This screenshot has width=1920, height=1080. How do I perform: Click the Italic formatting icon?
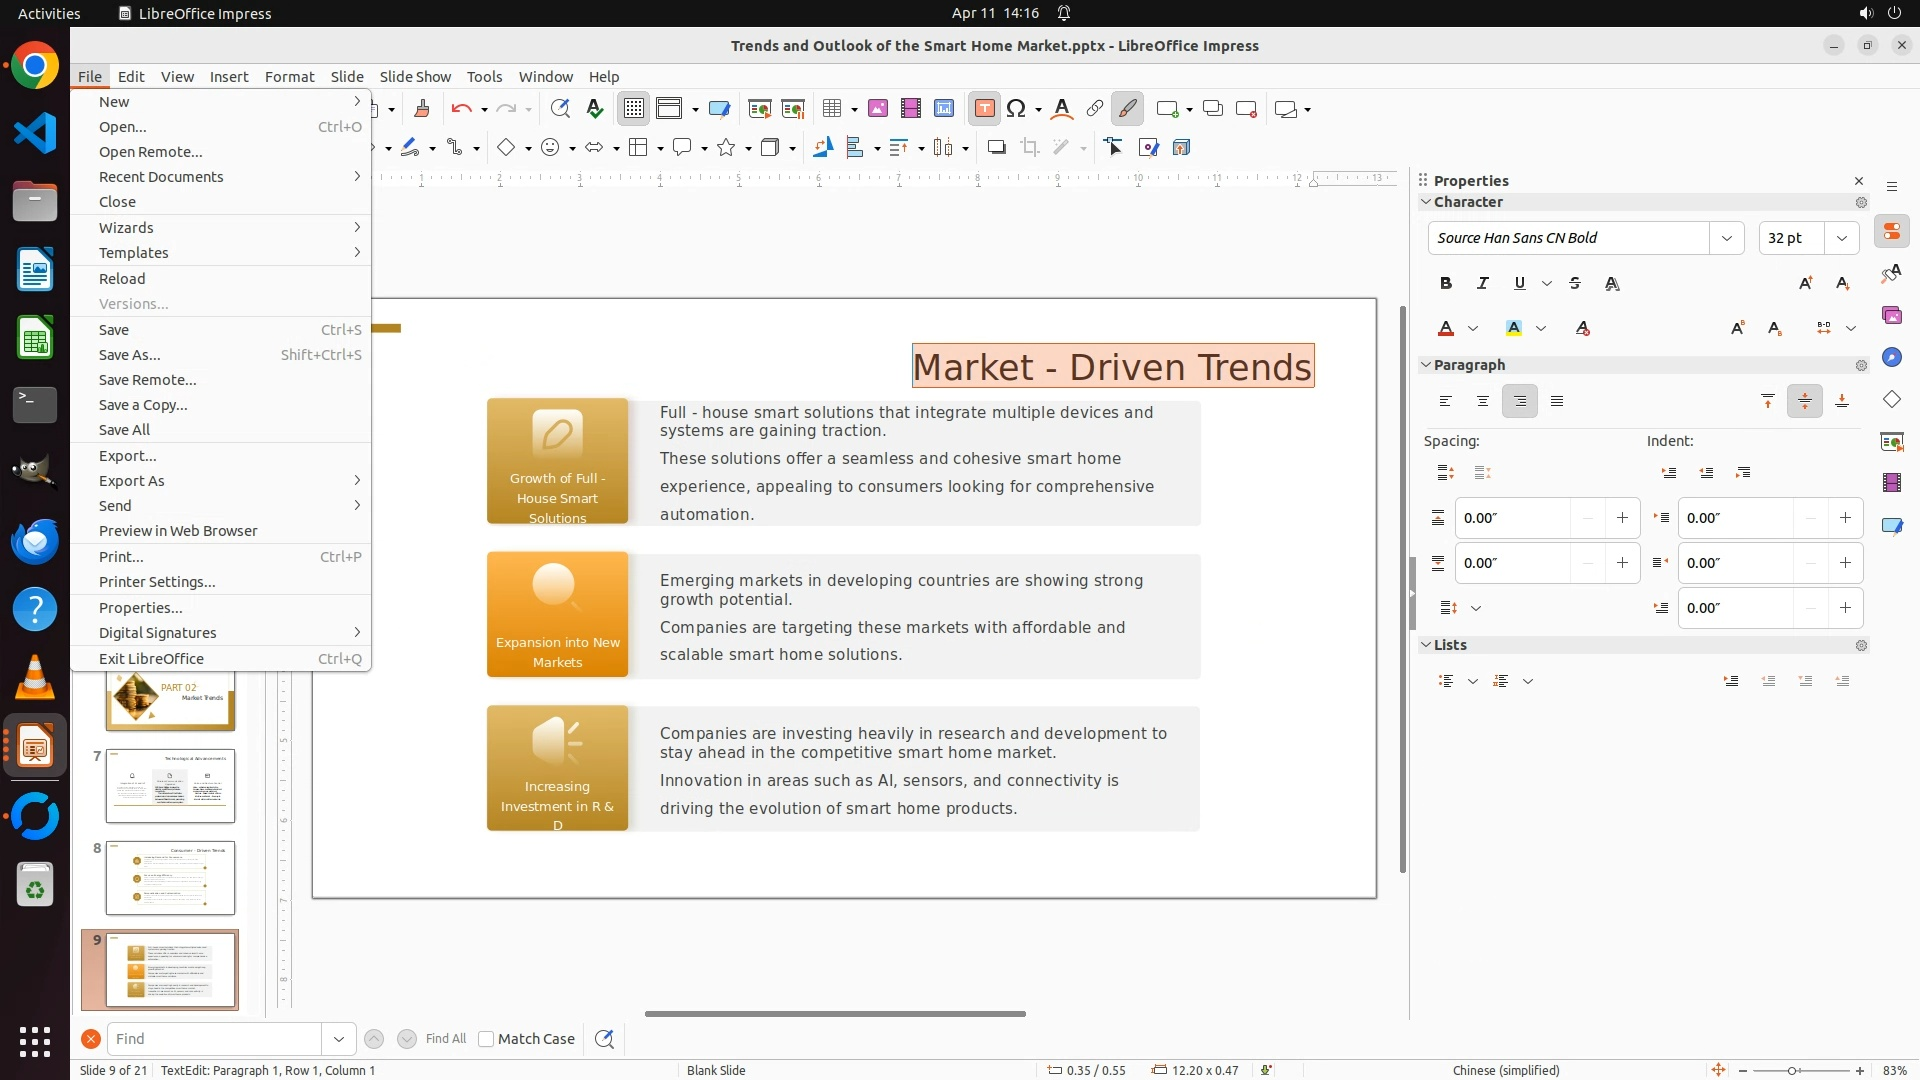click(1483, 283)
